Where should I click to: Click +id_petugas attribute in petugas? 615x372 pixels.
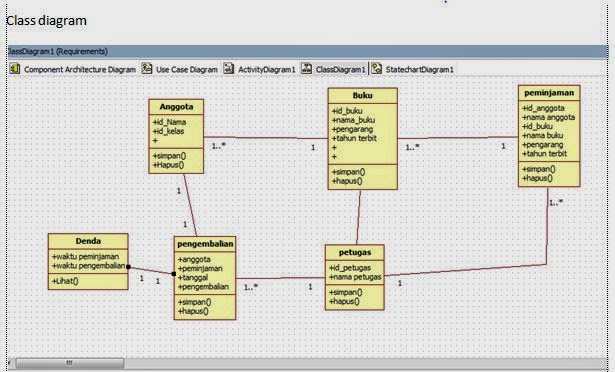coord(349,268)
